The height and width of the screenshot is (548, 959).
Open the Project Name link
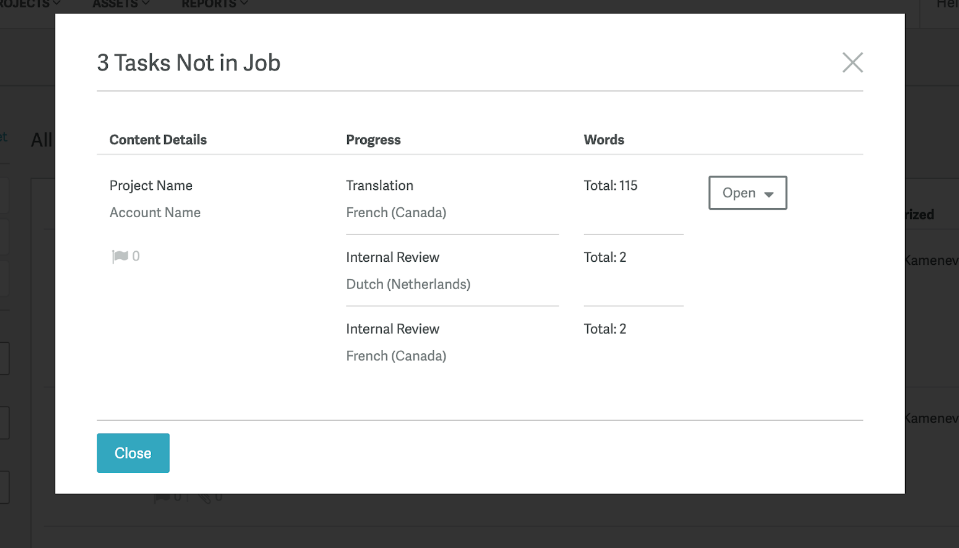click(150, 185)
